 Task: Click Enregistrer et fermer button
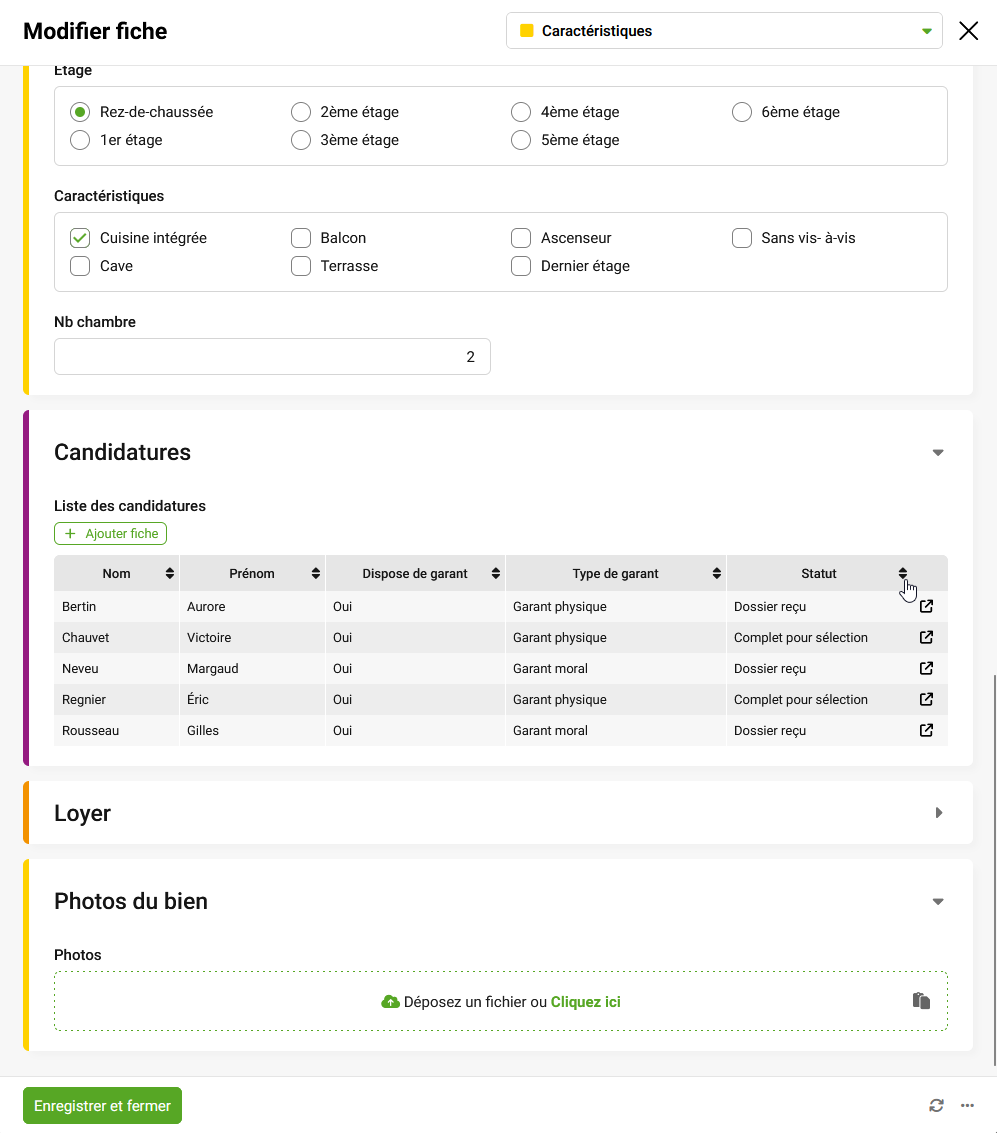pyautogui.click(x=103, y=1106)
